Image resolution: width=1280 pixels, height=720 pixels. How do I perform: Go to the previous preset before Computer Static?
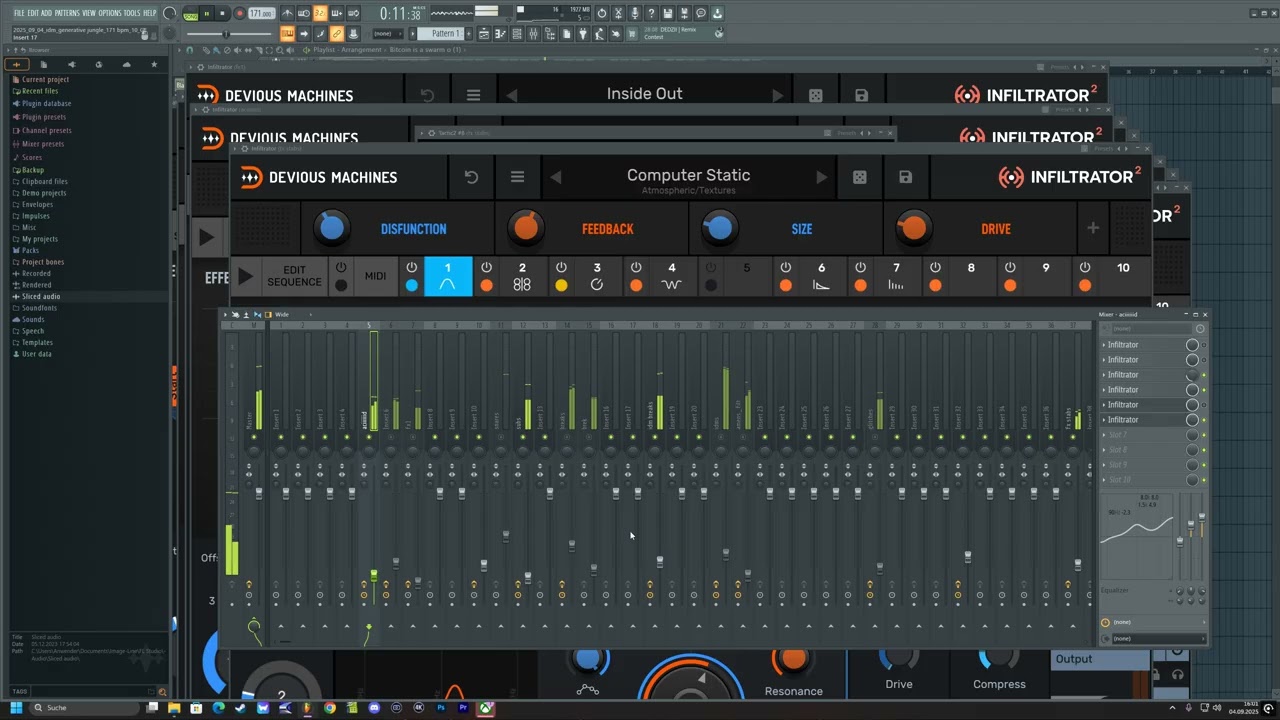tap(556, 177)
